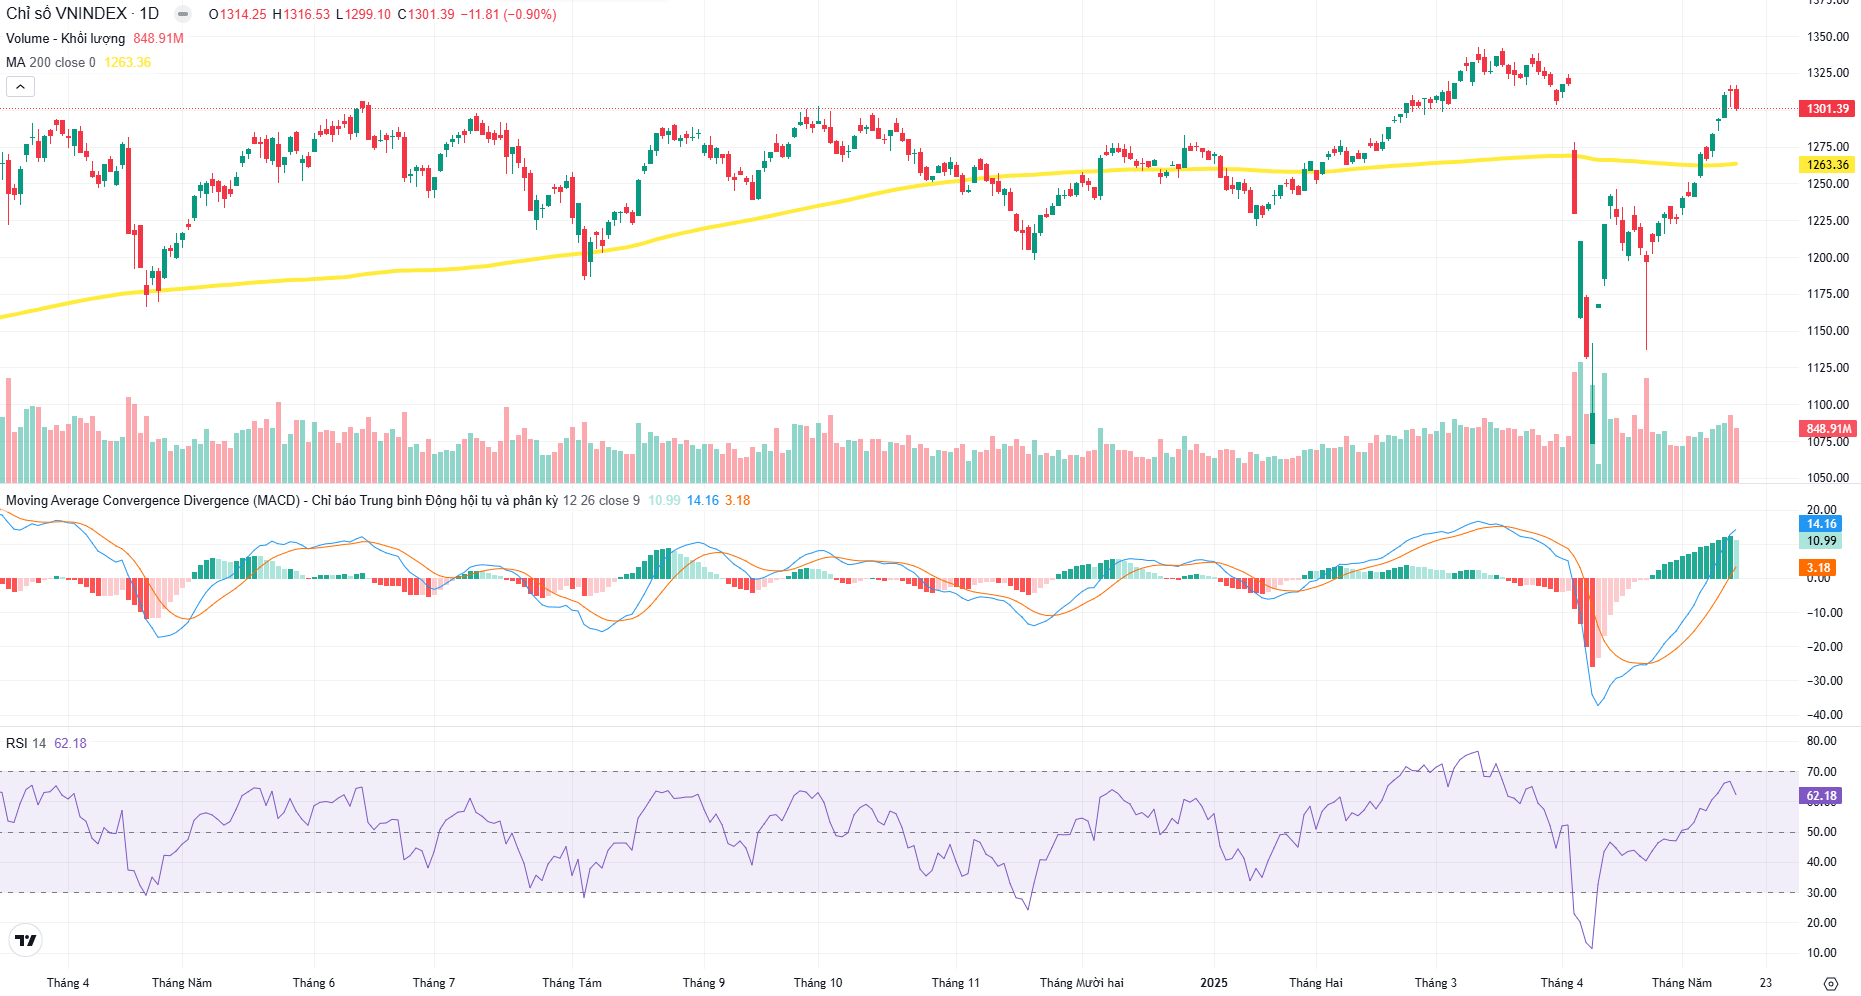Click the Tháng 6 time axis label
Screen dimensions: 1861x996
click(x=314, y=983)
